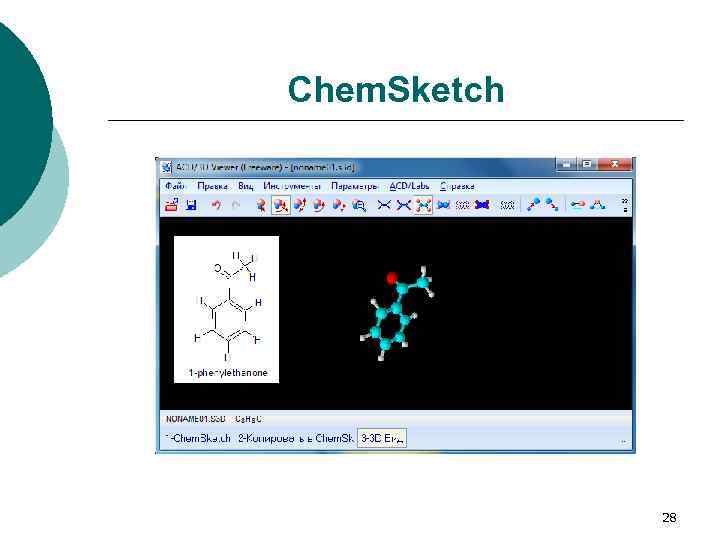The width and height of the screenshot is (720, 540).
Task: Start Auto Rotate animation icon
Action: click(533, 204)
